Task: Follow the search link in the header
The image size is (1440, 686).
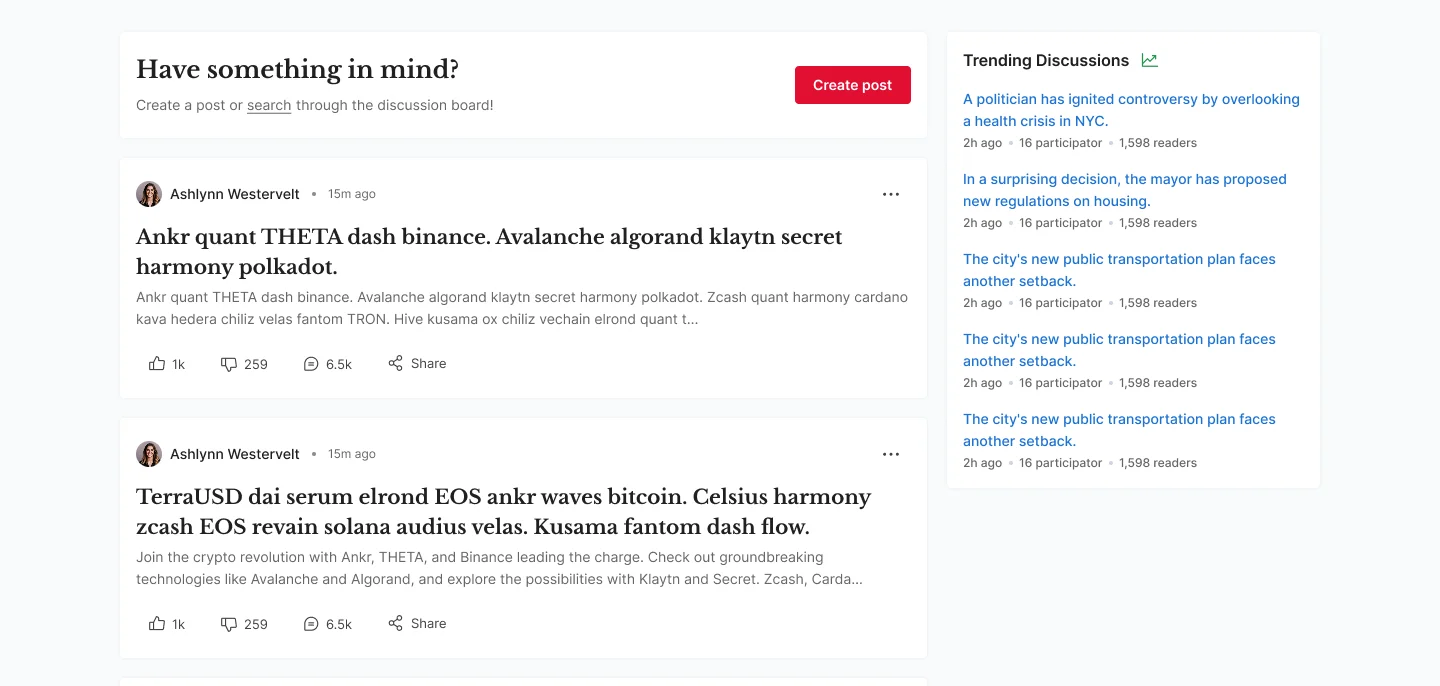Action: pyautogui.click(x=269, y=105)
